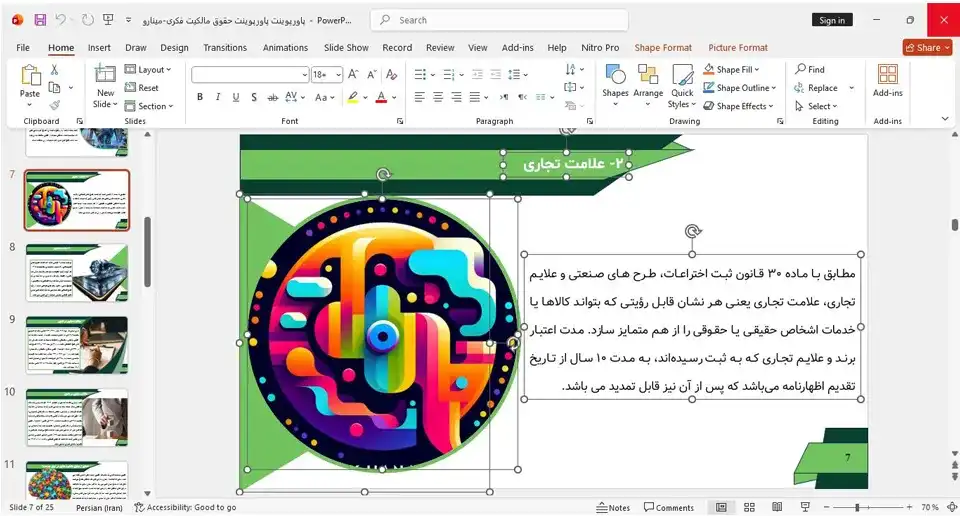960x516 pixels.
Task: Click the Replace button
Action: click(816, 88)
